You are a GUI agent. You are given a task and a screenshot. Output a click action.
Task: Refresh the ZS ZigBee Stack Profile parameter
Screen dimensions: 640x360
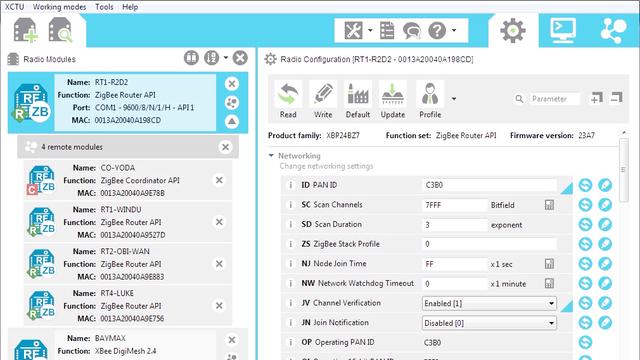tap(585, 244)
